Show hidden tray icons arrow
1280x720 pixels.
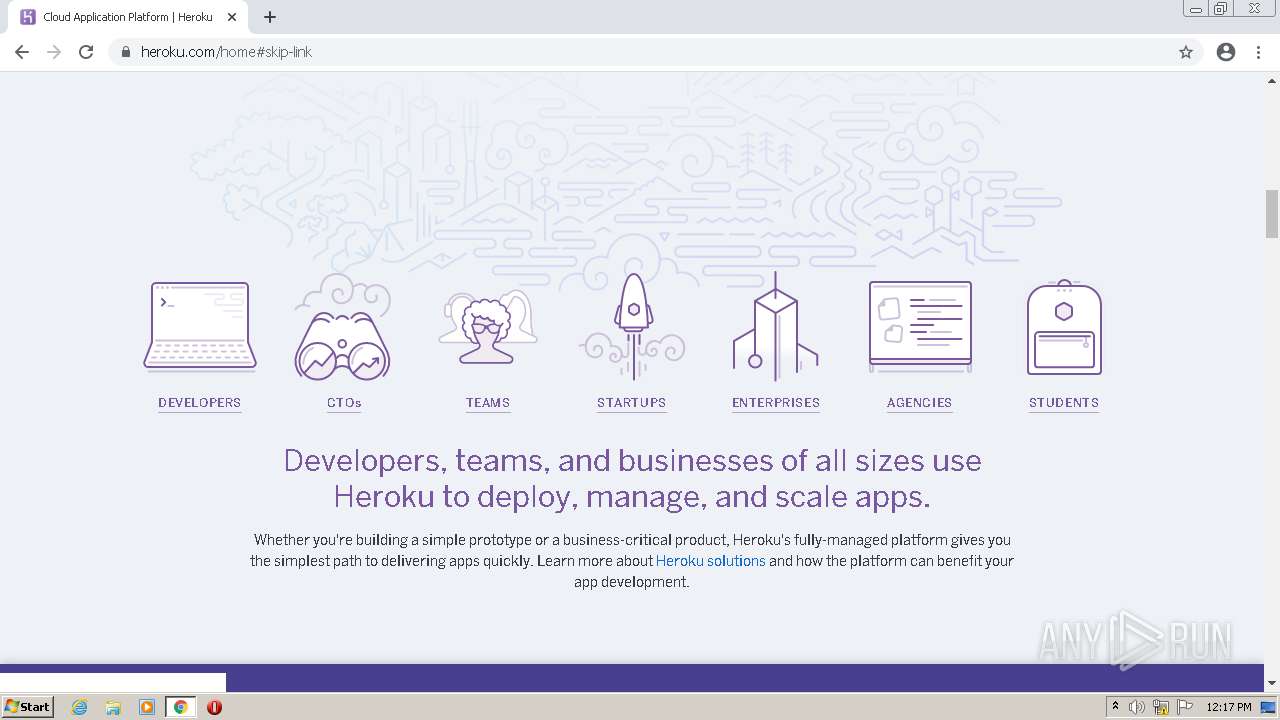tap(1115, 707)
